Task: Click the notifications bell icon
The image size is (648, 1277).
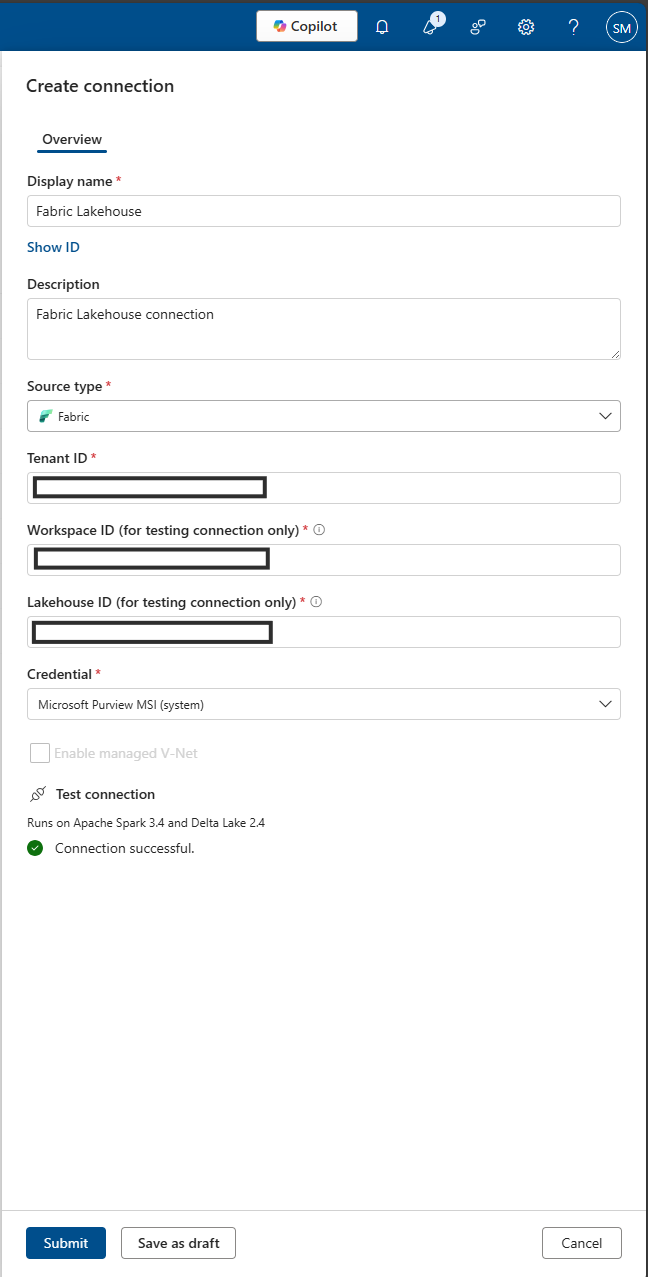Action: pyautogui.click(x=382, y=27)
